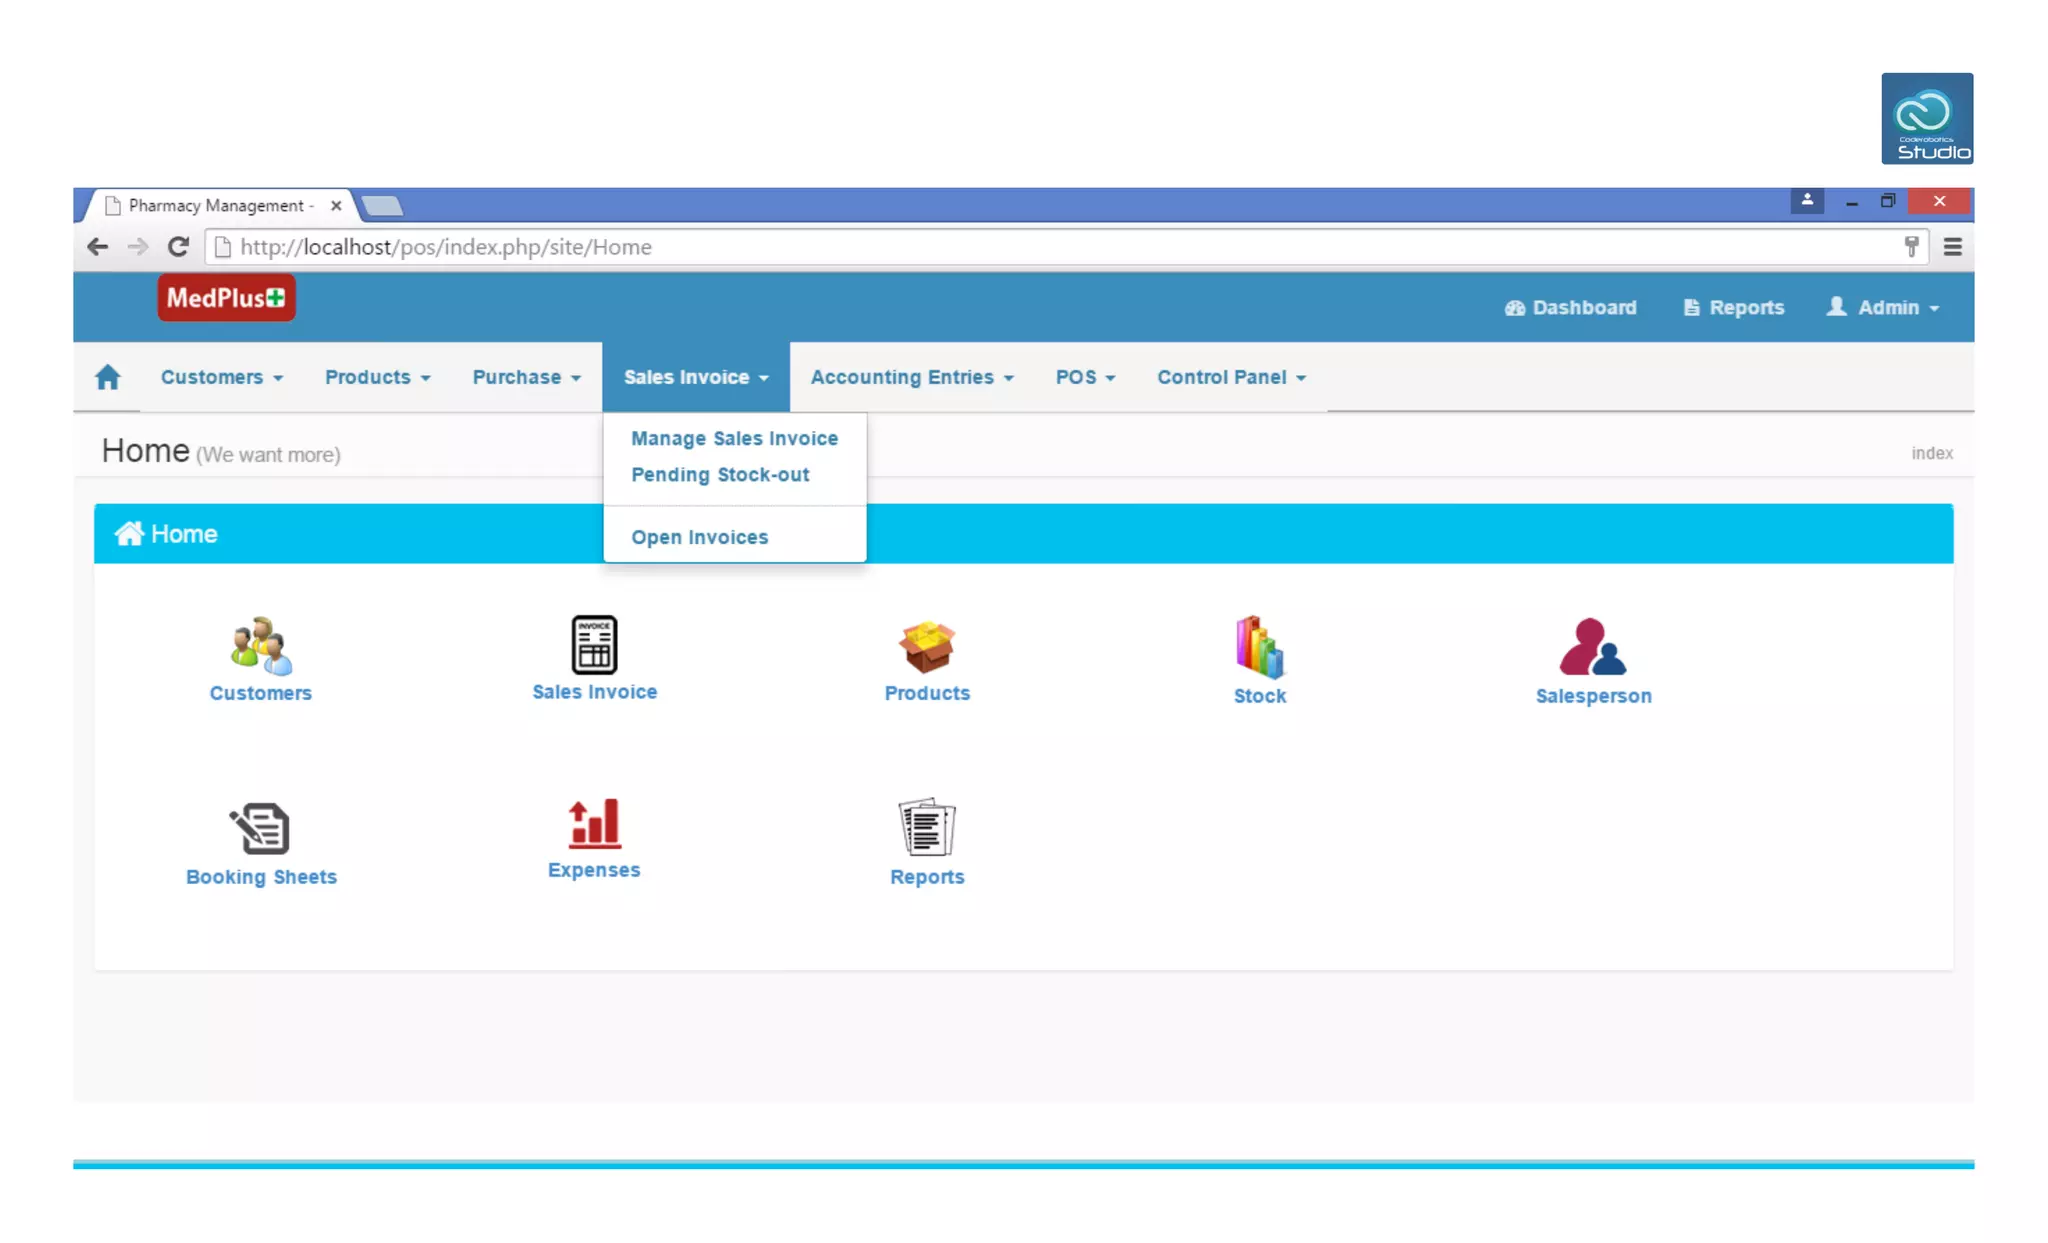Image resolution: width=2048 pixels, height=1243 pixels.
Task: Open the Booking Sheets icon
Action: (260, 828)
